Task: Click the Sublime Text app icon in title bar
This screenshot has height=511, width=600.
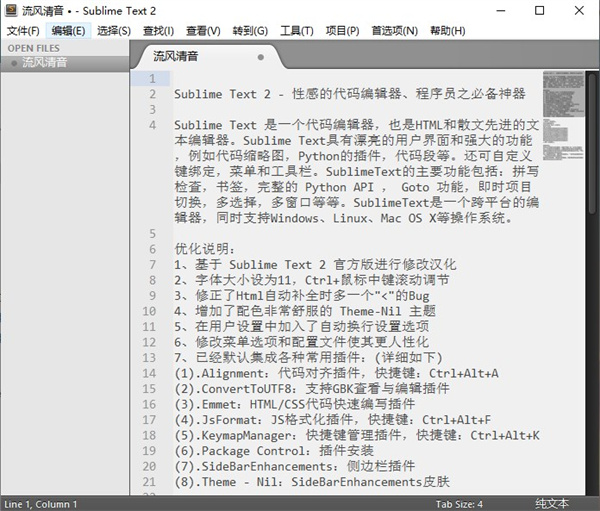Action: (x=11, y=10)
